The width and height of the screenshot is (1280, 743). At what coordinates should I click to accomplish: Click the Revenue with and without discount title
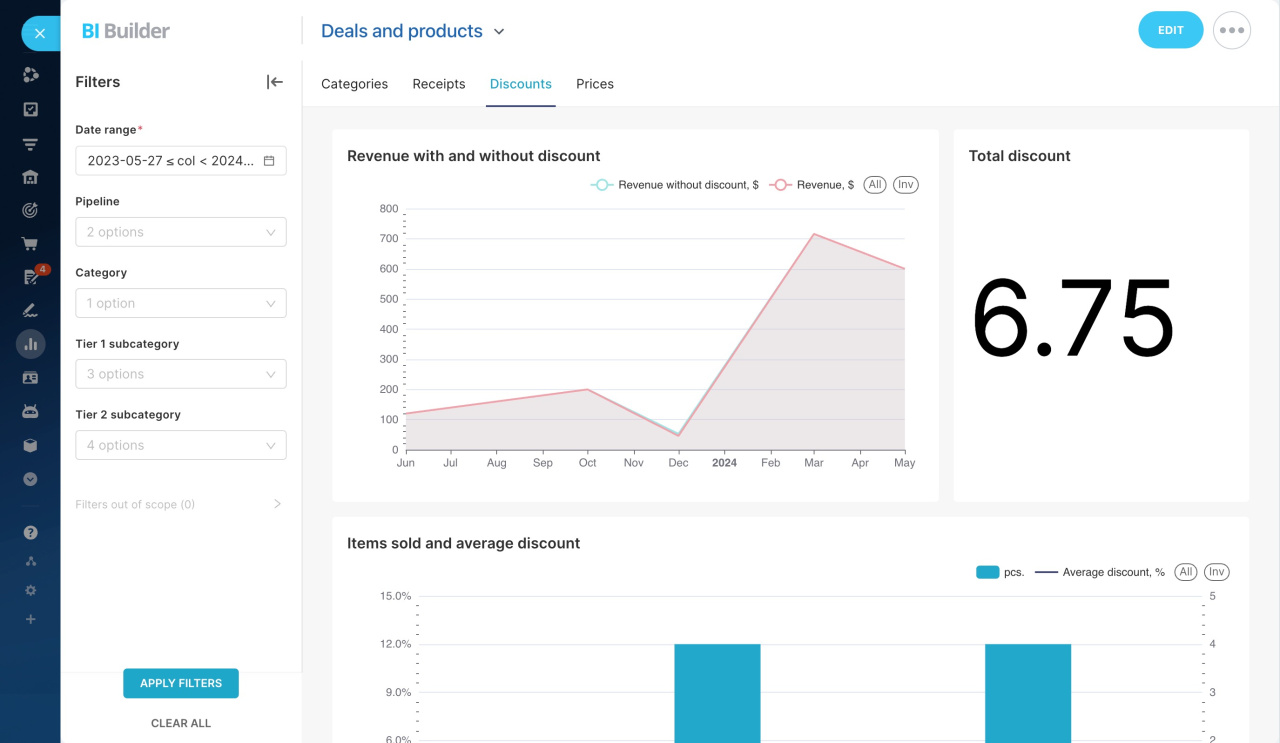(474, 156)
